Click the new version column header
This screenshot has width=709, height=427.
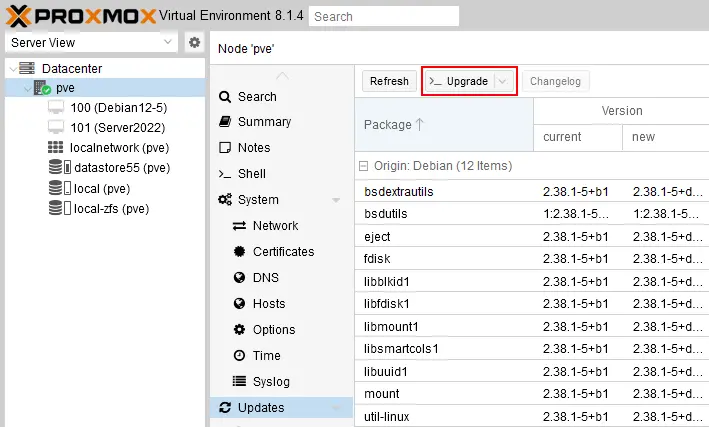tap(666, 137)
